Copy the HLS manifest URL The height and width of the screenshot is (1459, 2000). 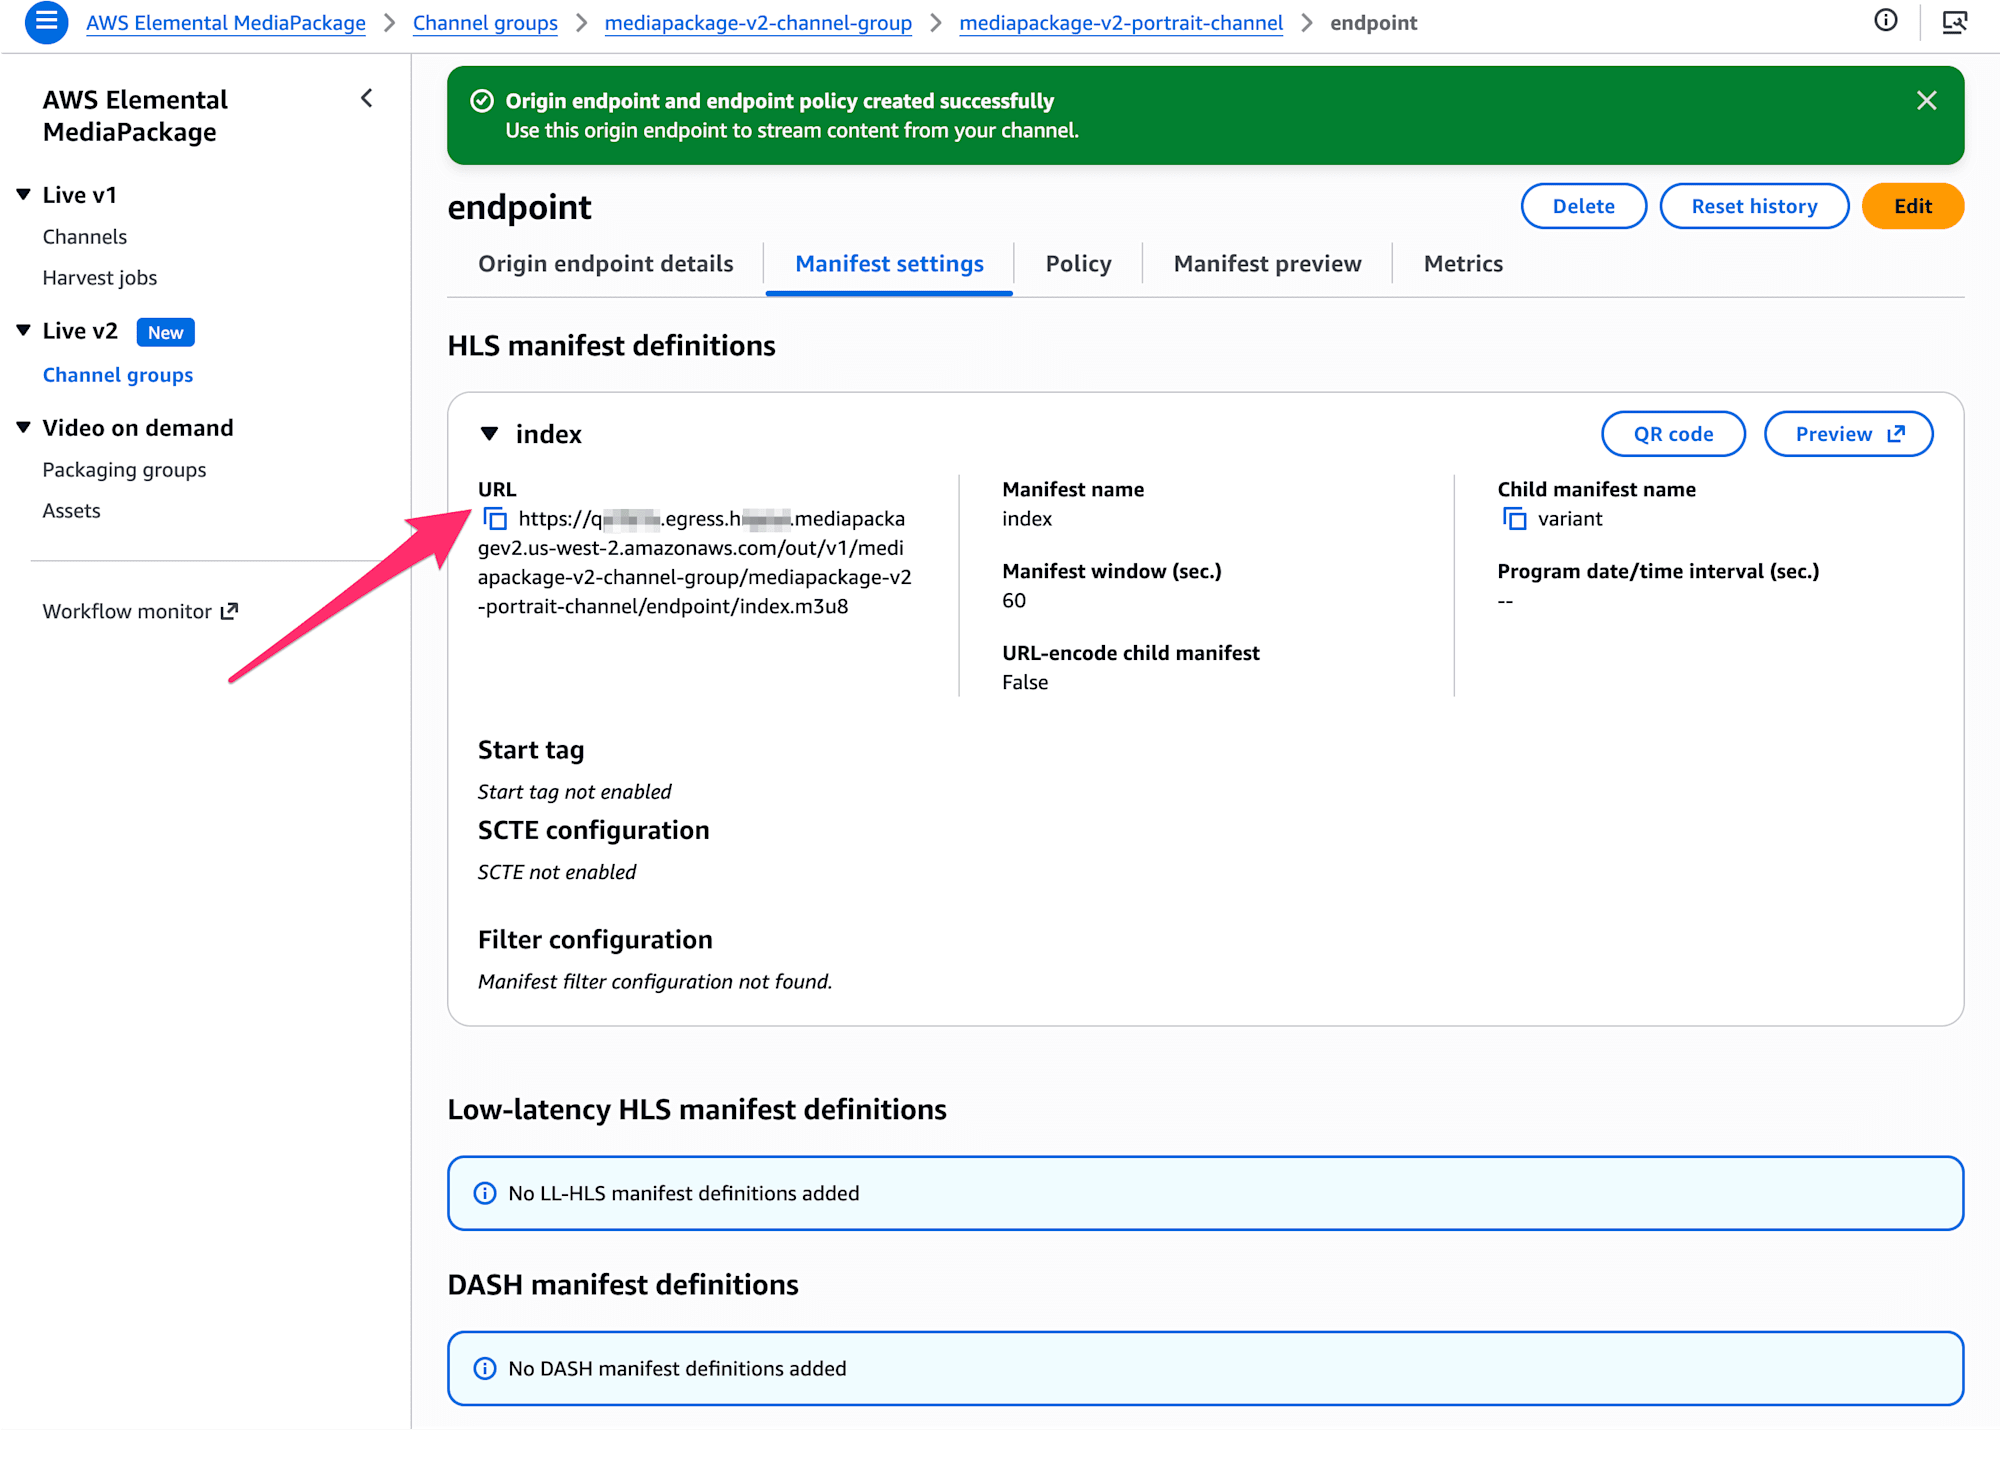click(495, 519)
